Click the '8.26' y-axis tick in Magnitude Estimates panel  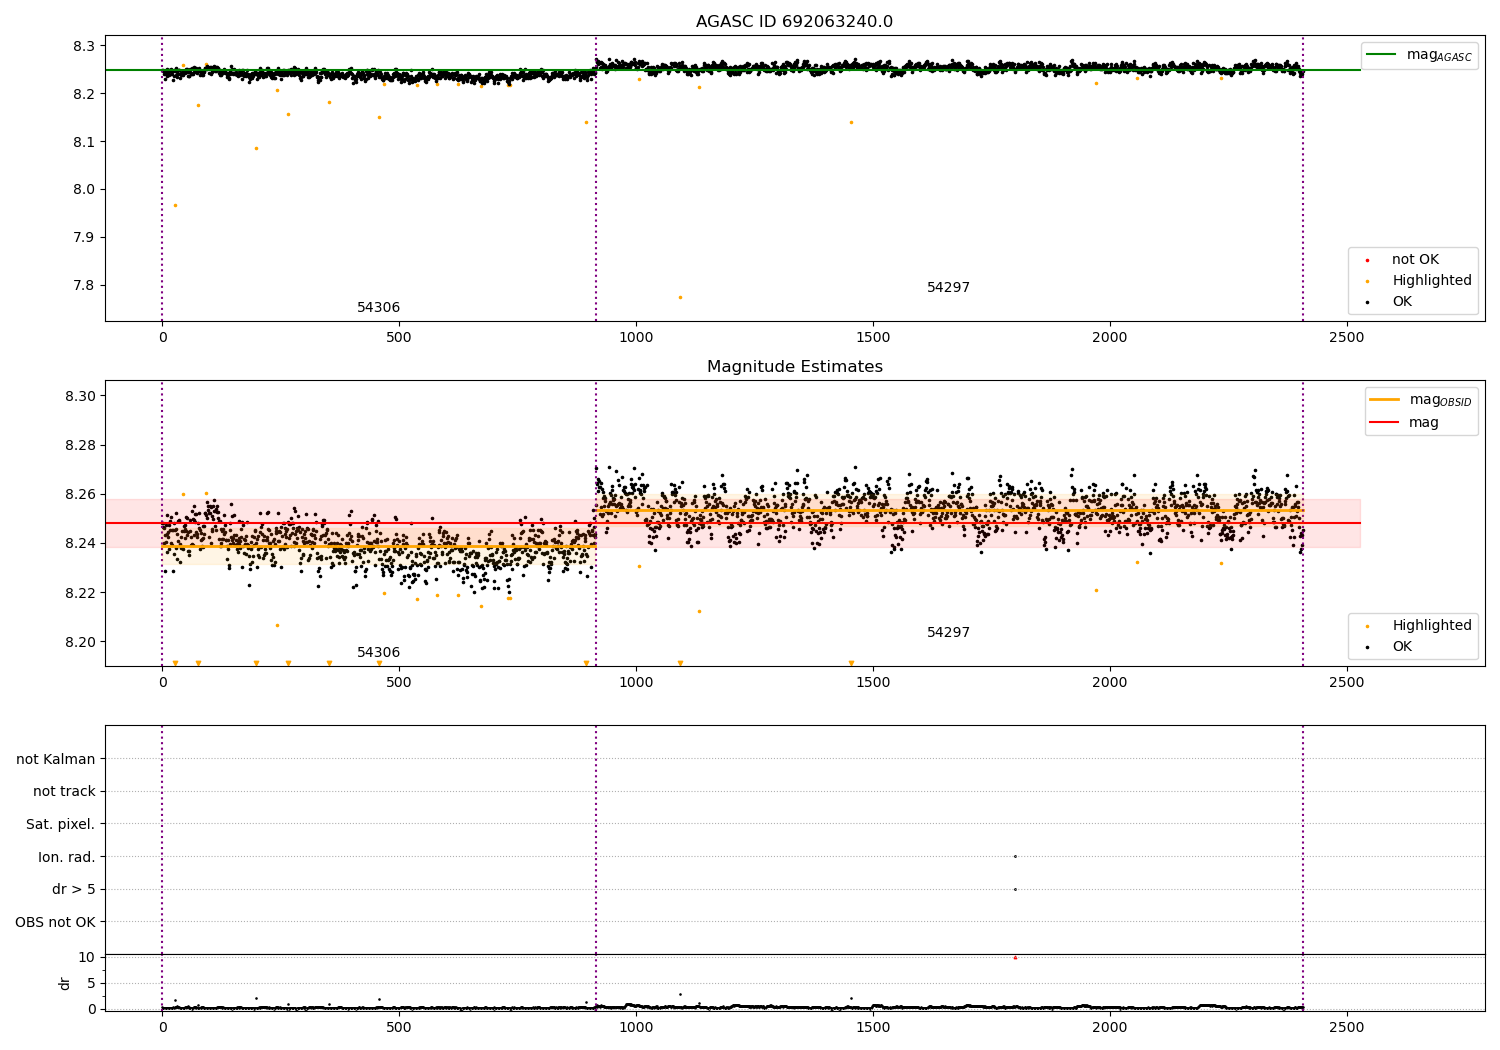click(x=80, y=495)
